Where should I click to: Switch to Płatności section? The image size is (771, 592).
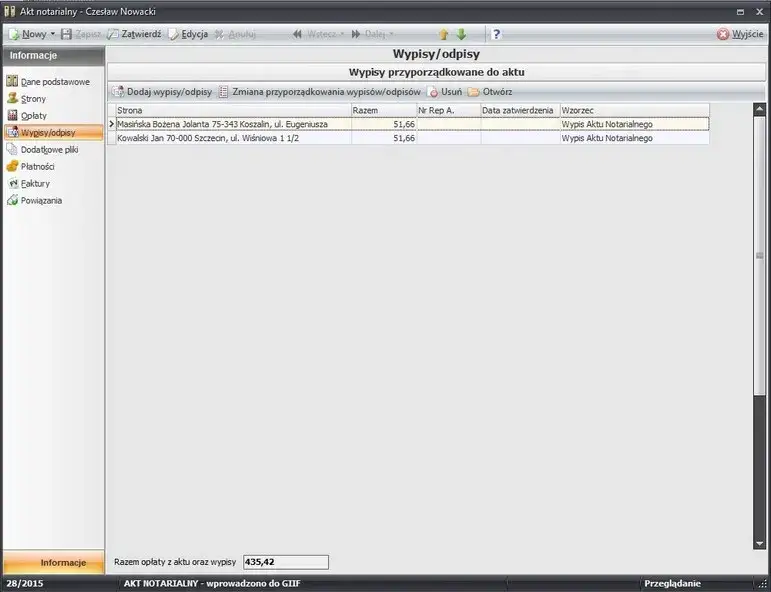point(37,166)
